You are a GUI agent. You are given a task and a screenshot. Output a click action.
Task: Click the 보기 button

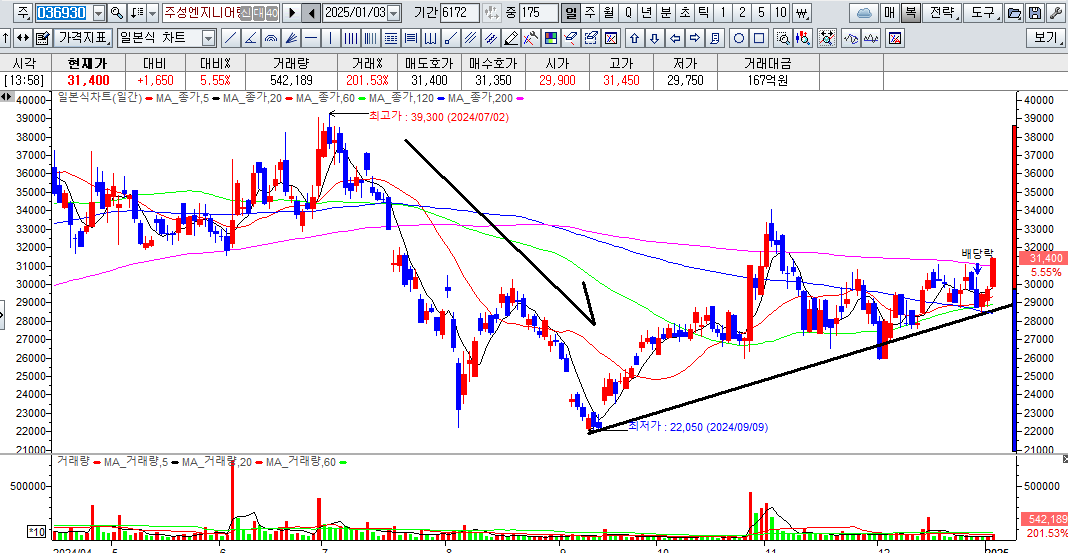(x=1046, y=38)
